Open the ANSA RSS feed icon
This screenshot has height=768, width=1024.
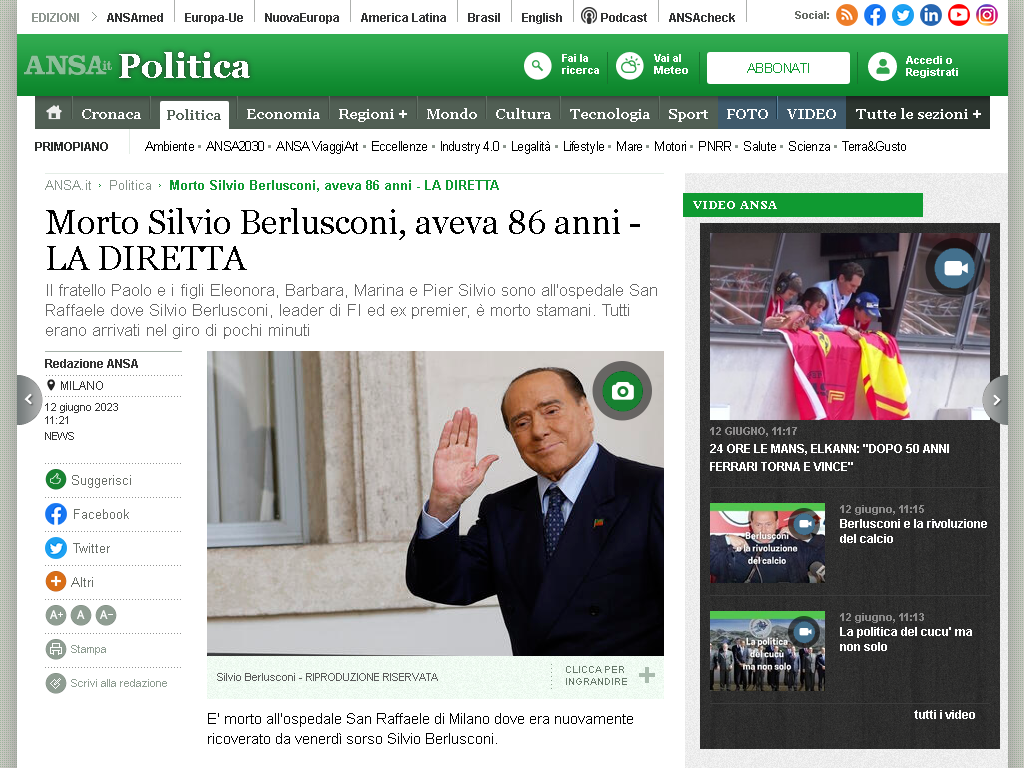847,15
